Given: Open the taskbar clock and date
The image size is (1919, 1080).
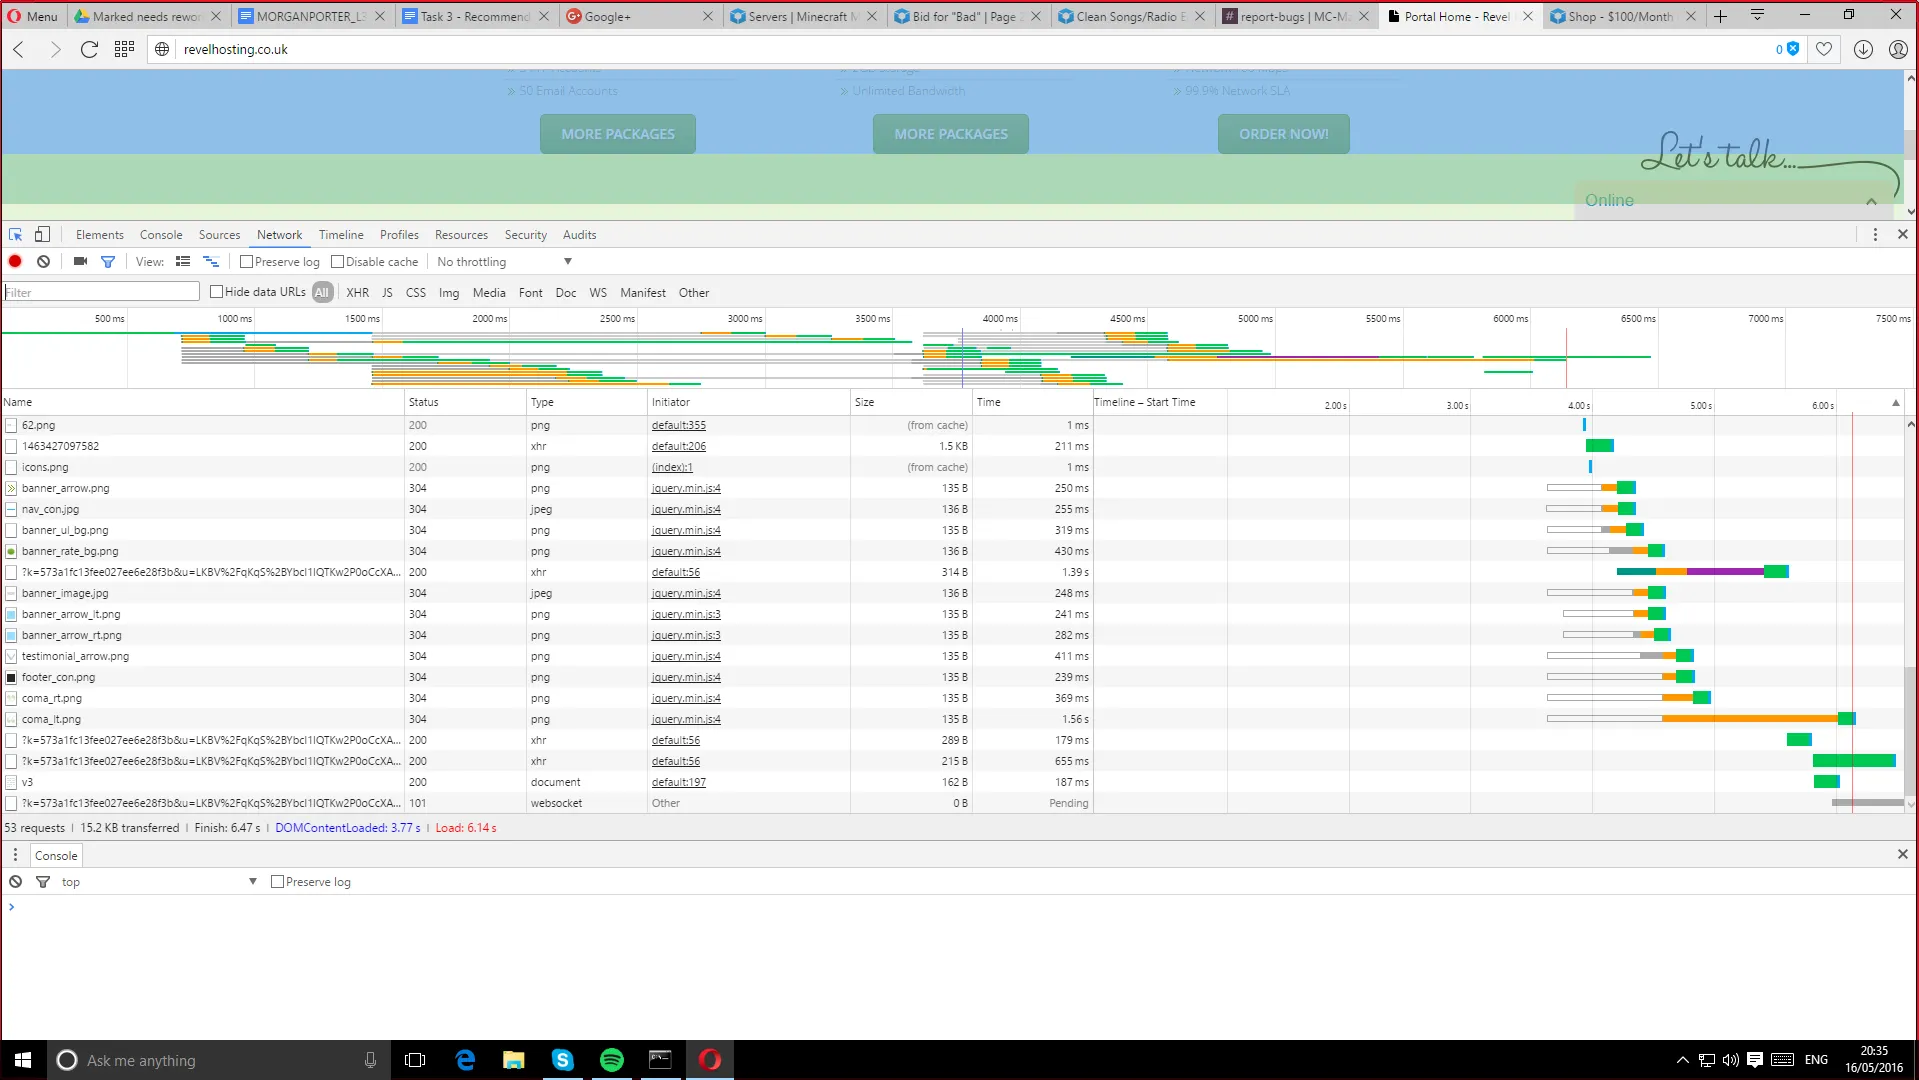Looking at the screenshot, I should click(x=1873, y=1060).
